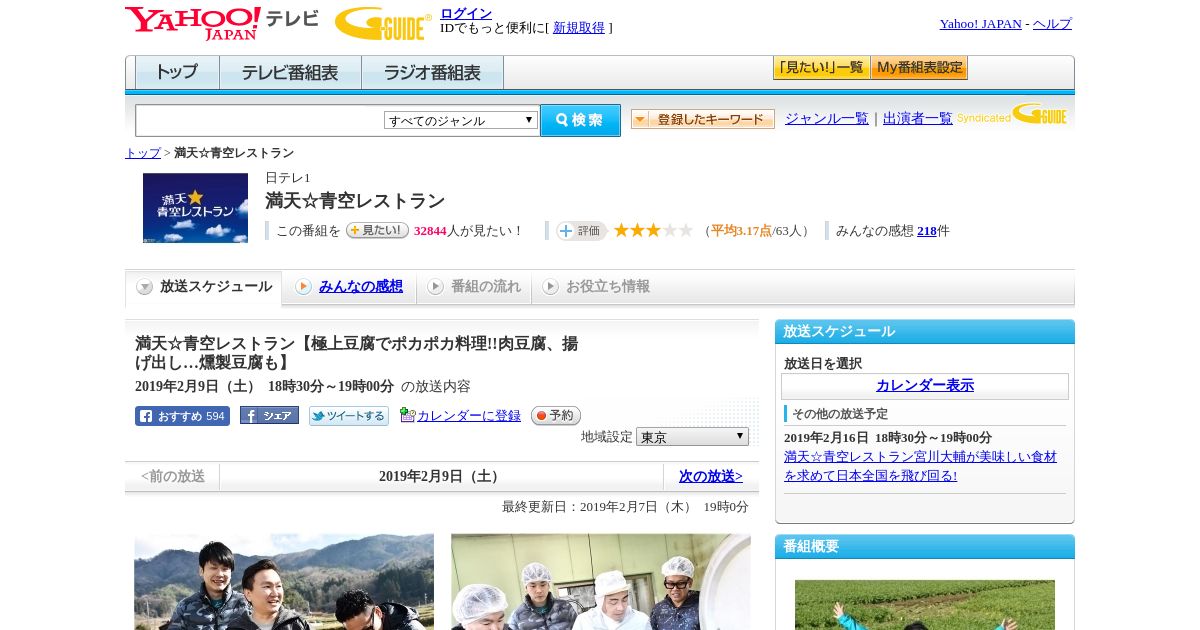Select the 放送スケジュール tab
Viewport: 1200px width, 630px height.
click(204, 287)
